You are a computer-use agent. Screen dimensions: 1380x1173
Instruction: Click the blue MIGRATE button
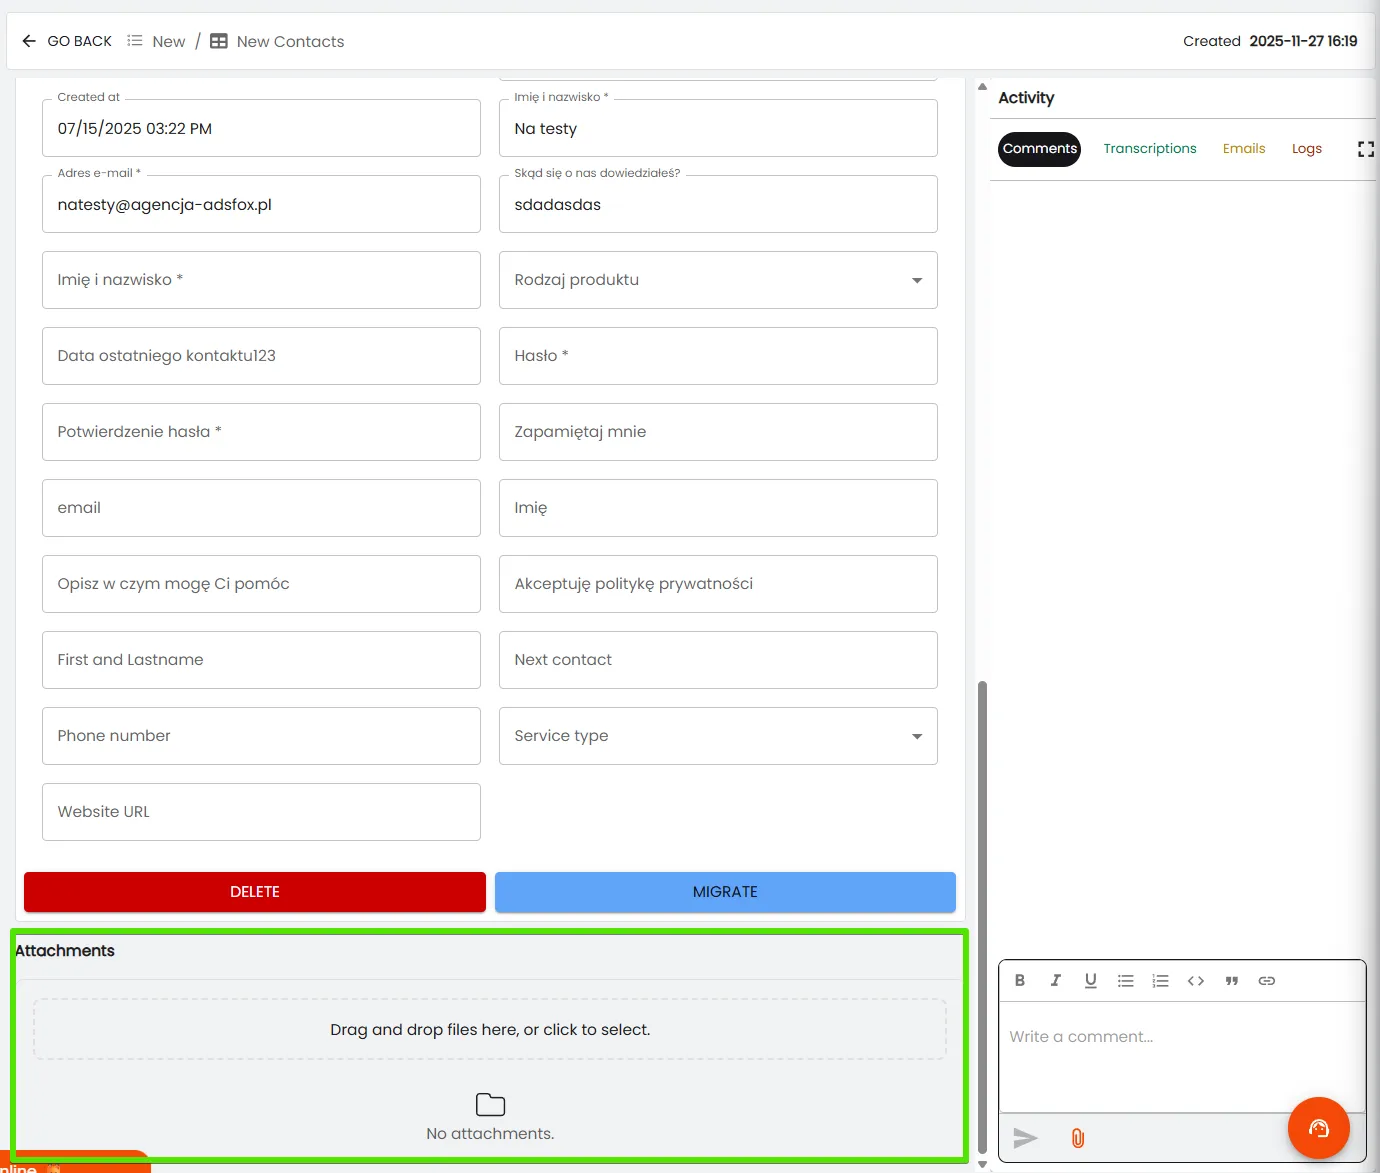click(725, 892)
